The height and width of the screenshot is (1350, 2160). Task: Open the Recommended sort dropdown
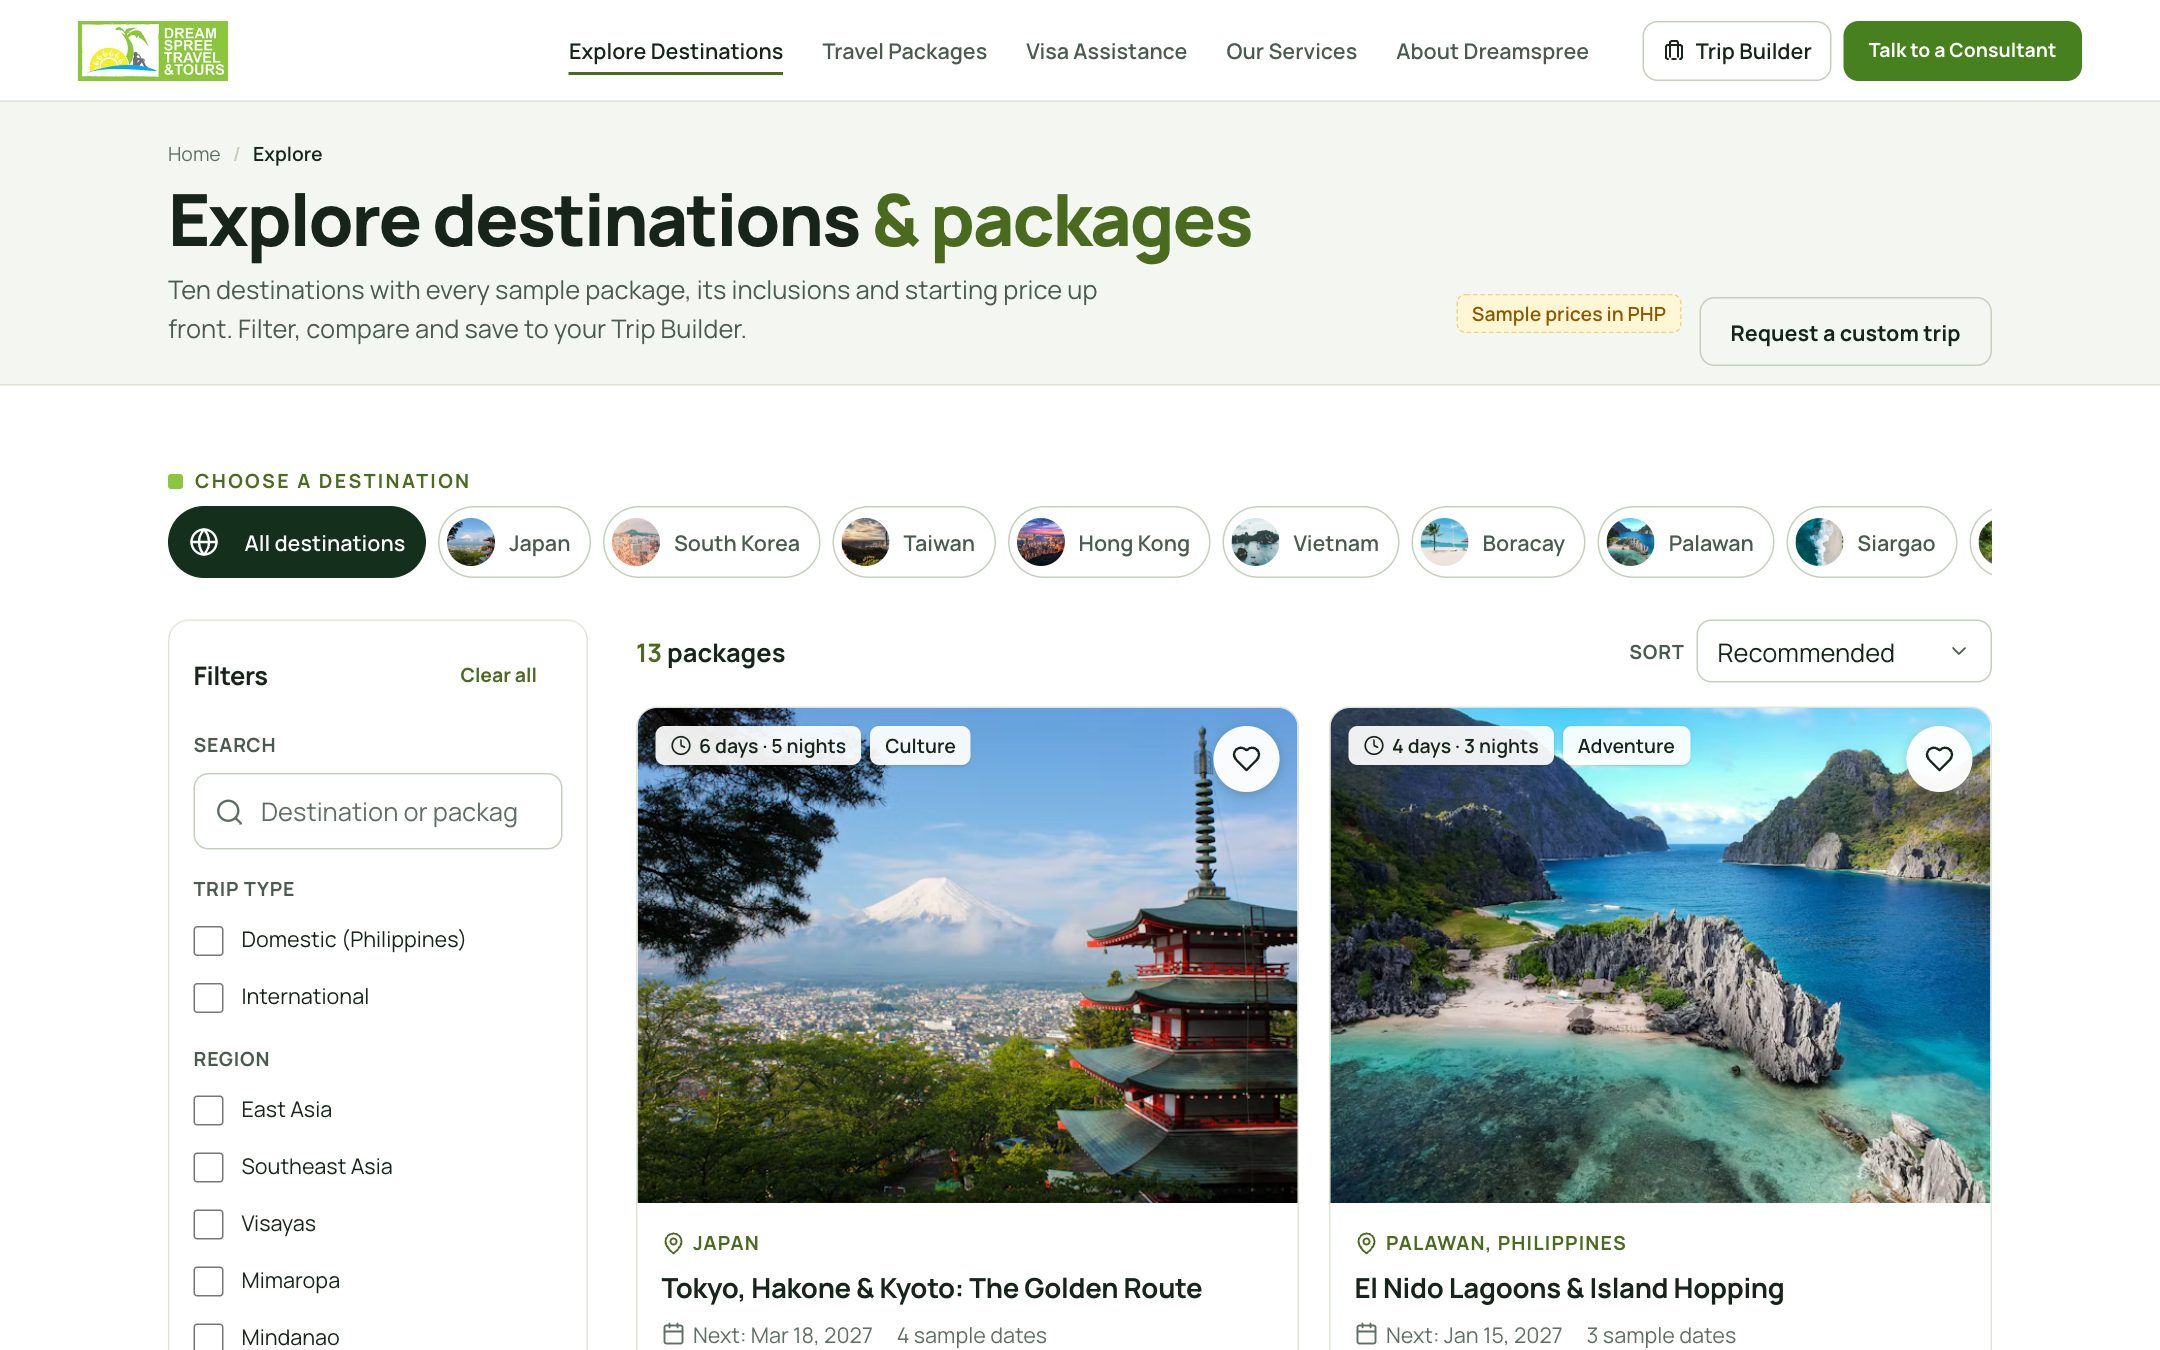coord(1843,652)
